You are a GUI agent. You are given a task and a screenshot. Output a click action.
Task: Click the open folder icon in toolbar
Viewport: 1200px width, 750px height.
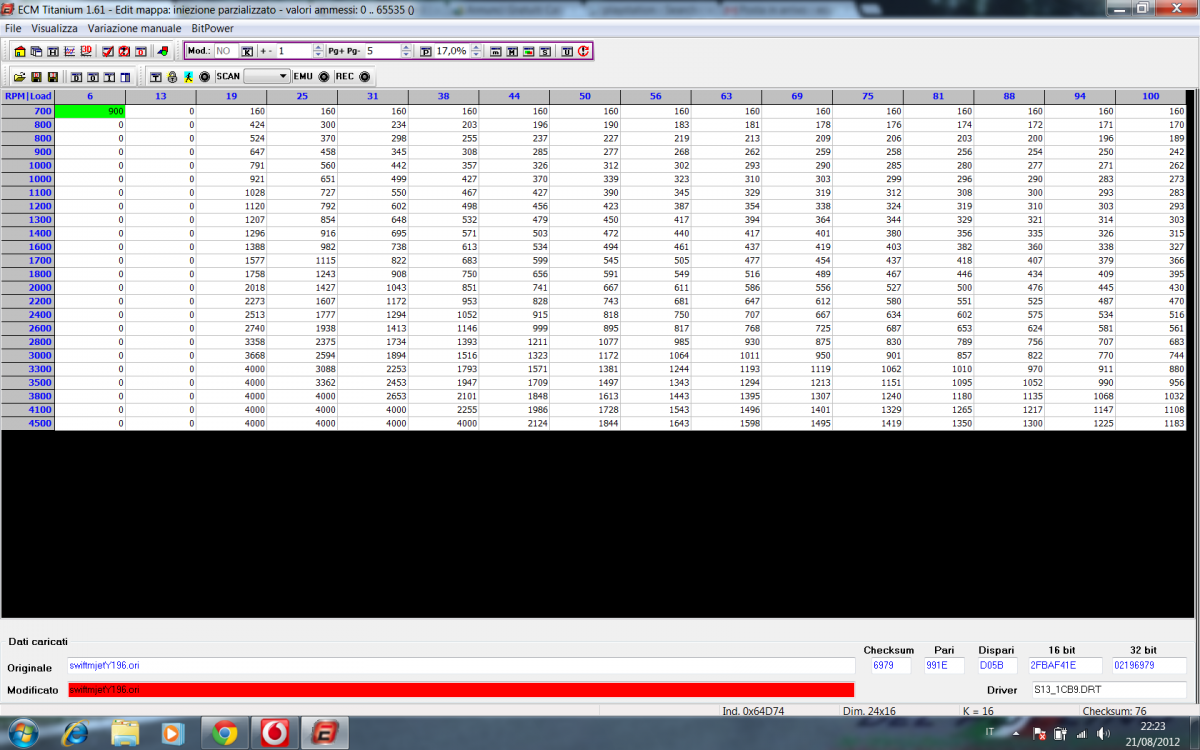click(x=19, y=77)
